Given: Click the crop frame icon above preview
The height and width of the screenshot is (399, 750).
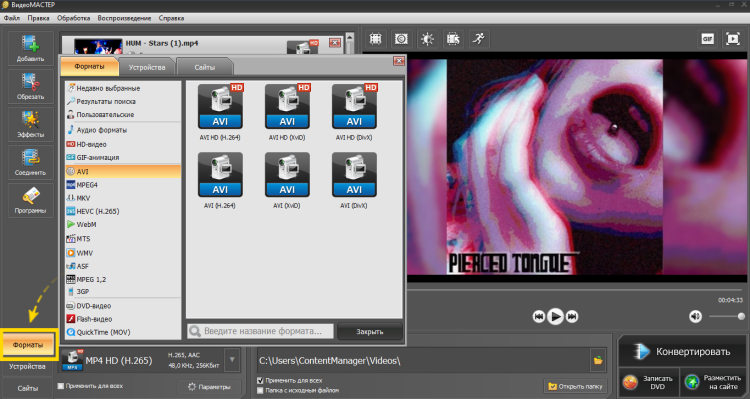Looking at the screenshot, I should click(375, 39).
